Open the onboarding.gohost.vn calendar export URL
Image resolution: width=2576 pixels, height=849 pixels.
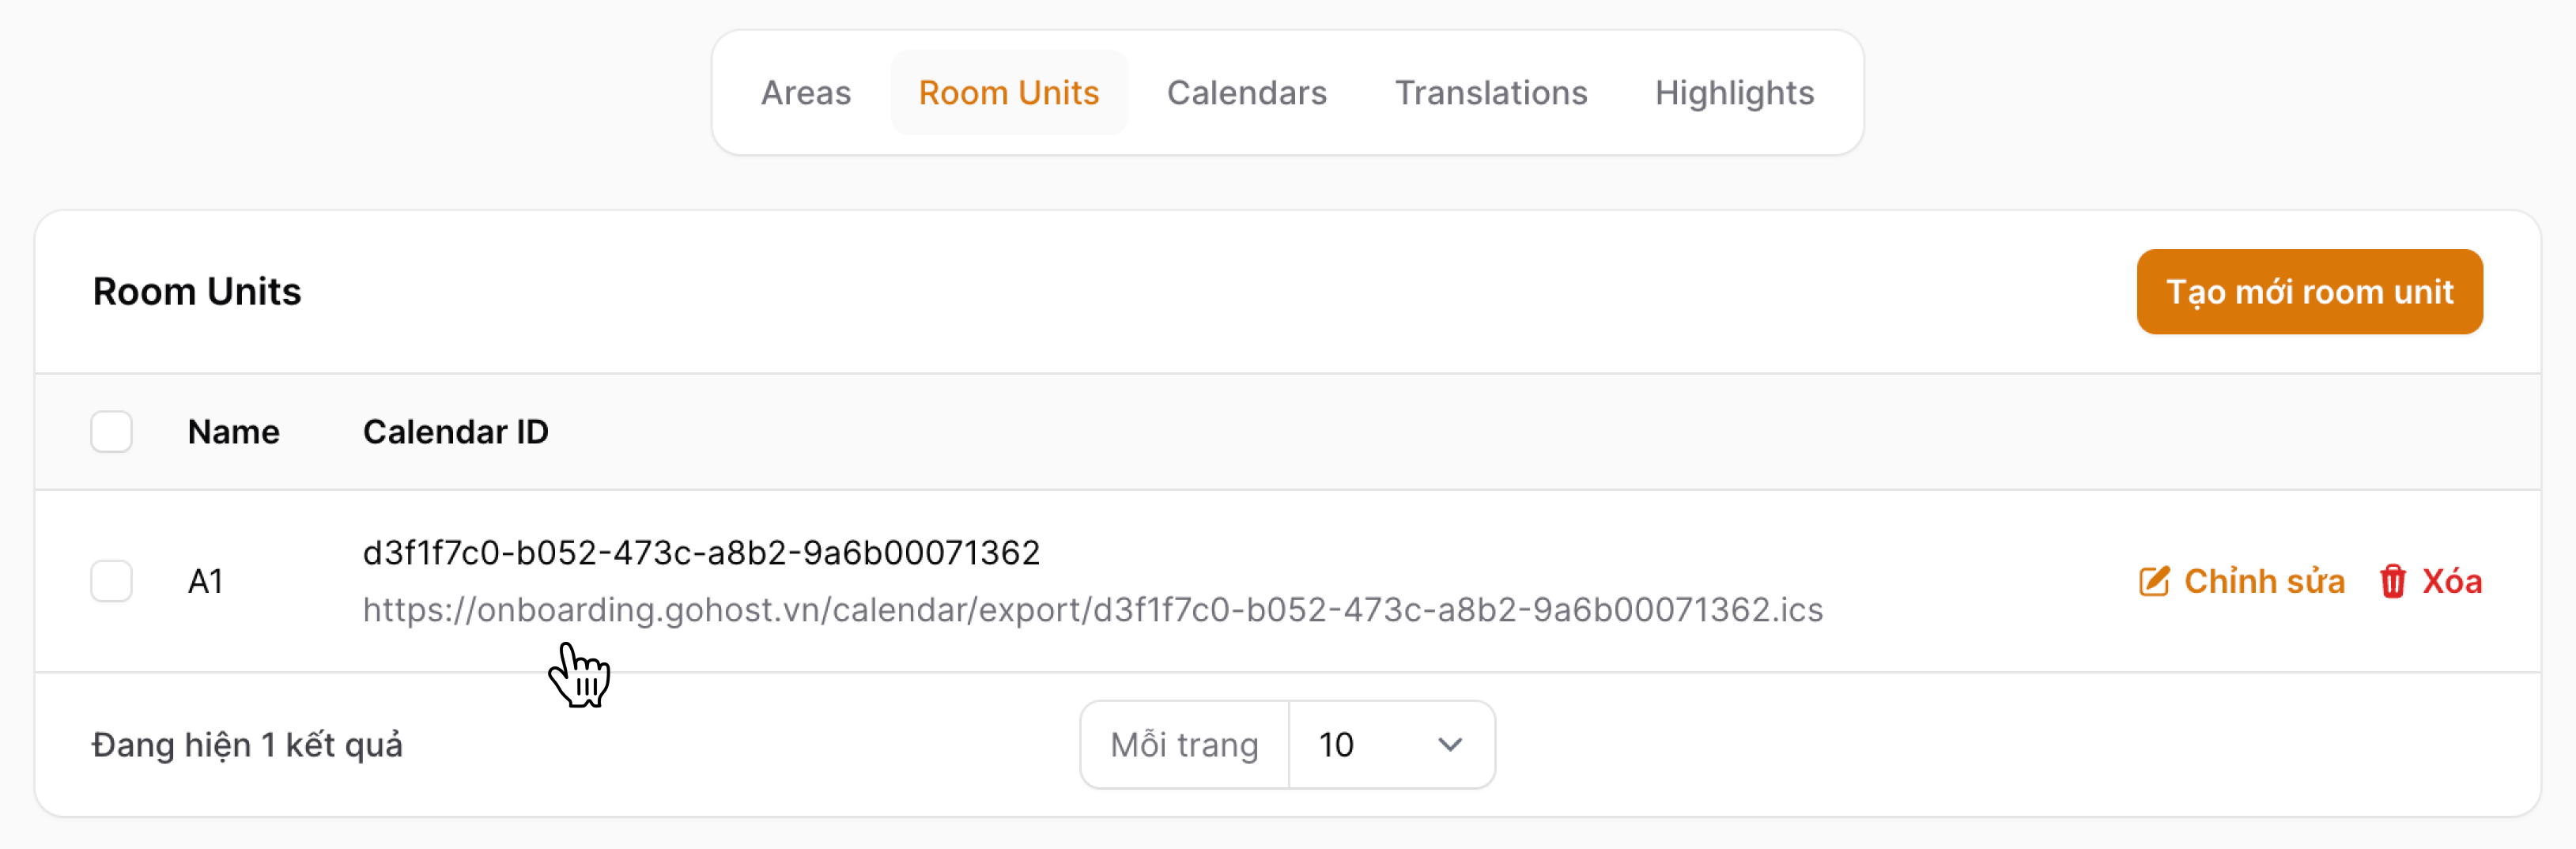[1092, 610]
